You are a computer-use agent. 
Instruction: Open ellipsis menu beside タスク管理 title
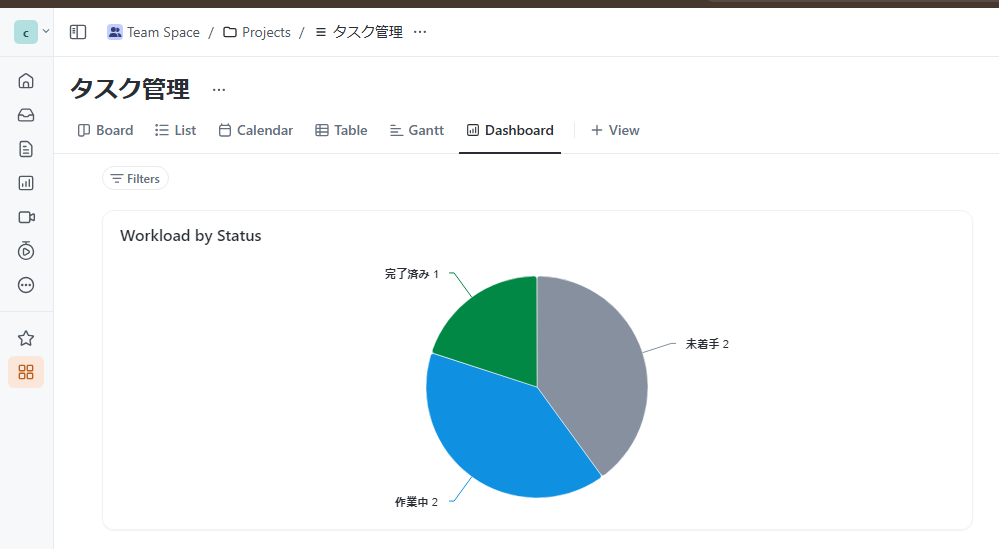tap(219, 90)
